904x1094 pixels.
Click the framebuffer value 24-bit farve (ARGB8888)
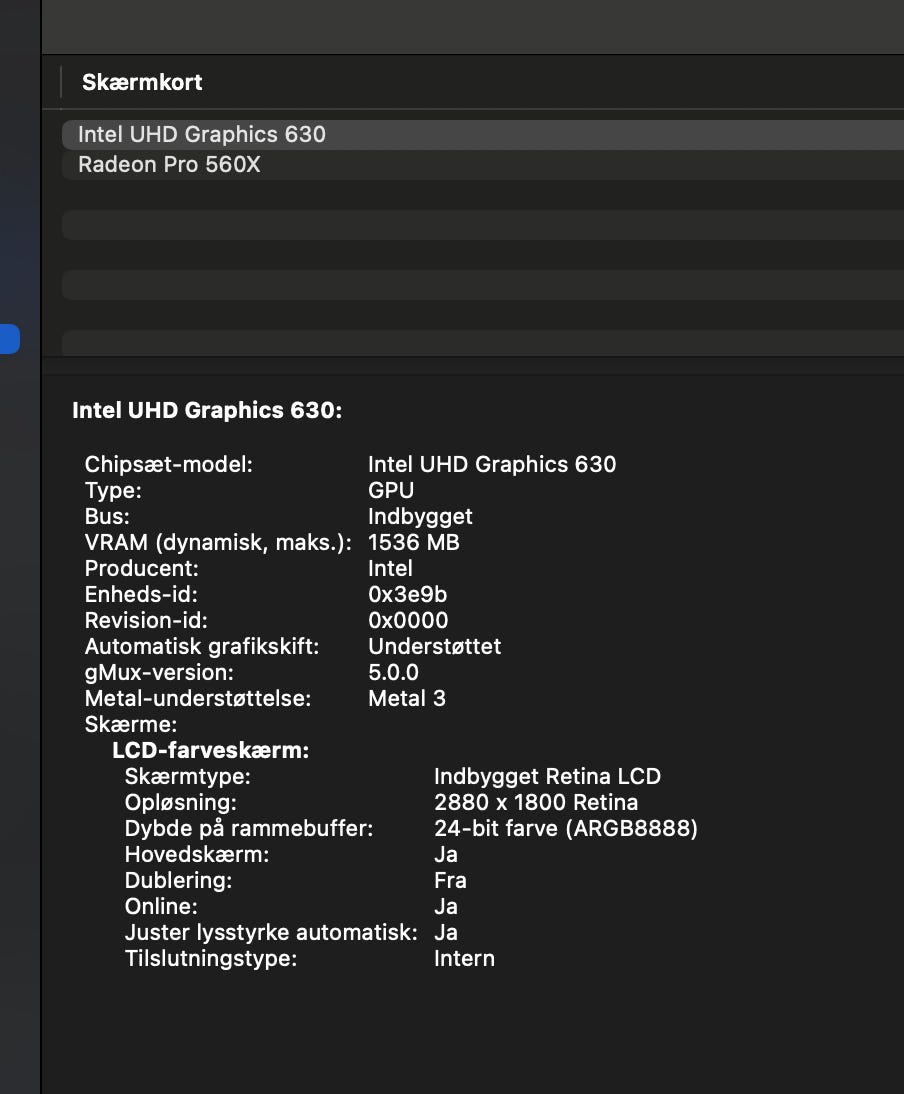click(x=566, y=828)
